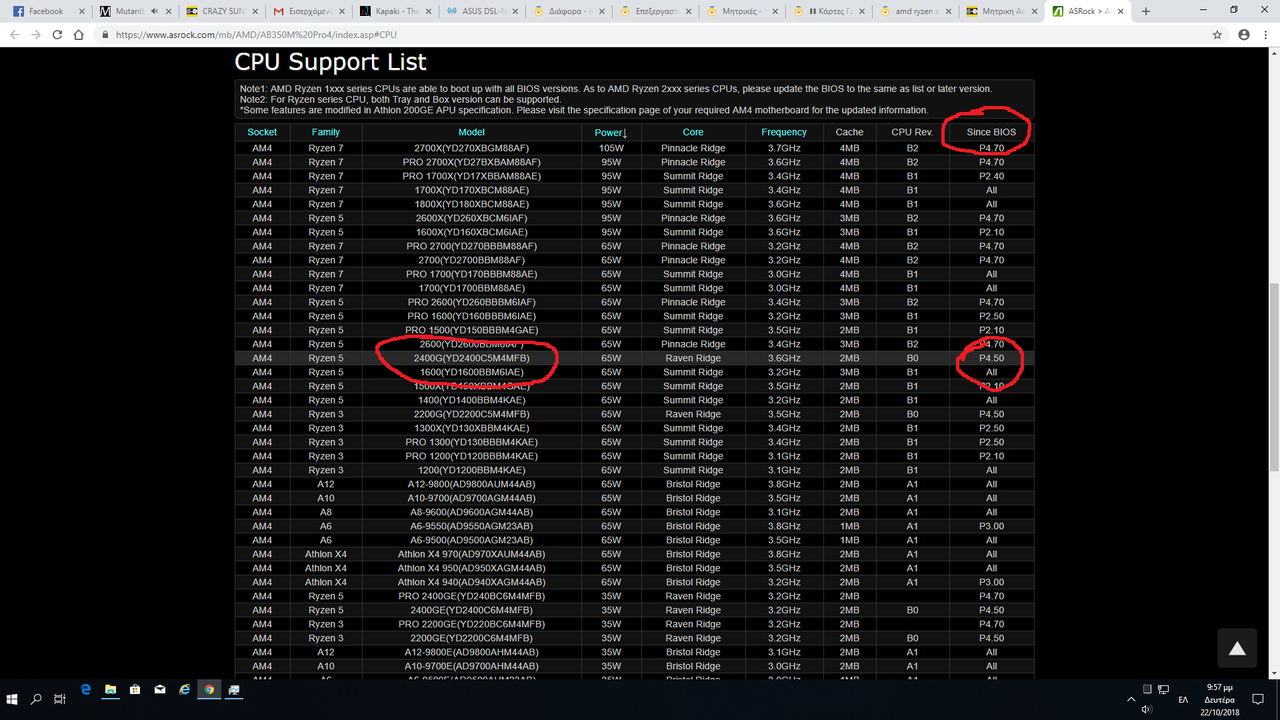Open the ΕΛ language input switcher
This screenshot has width=1280, height=720.
click(x=1183, y=699)
